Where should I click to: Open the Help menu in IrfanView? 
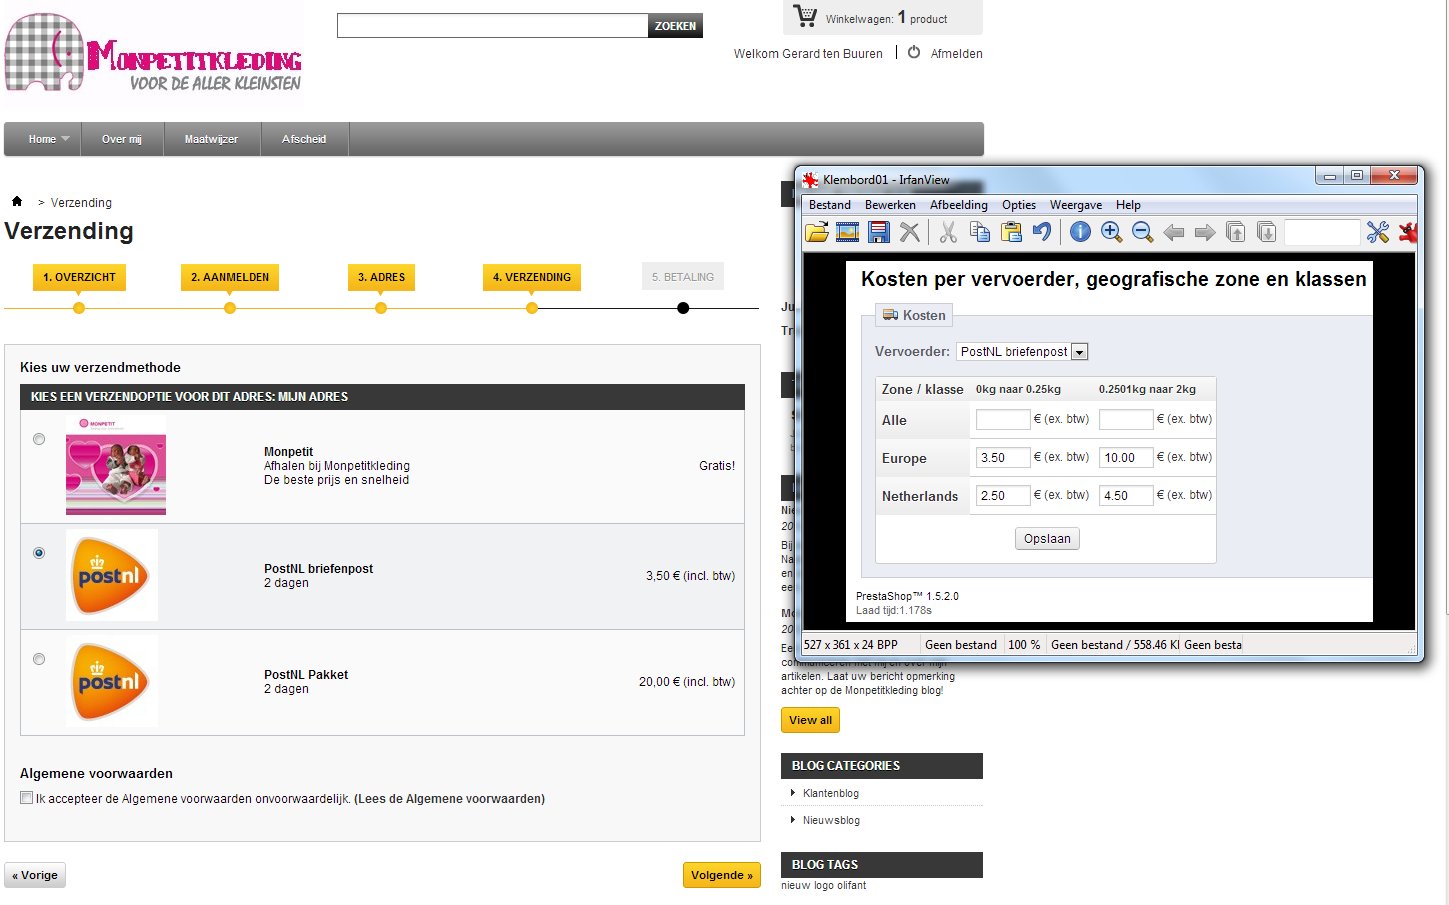click(x=1128, y=205)
